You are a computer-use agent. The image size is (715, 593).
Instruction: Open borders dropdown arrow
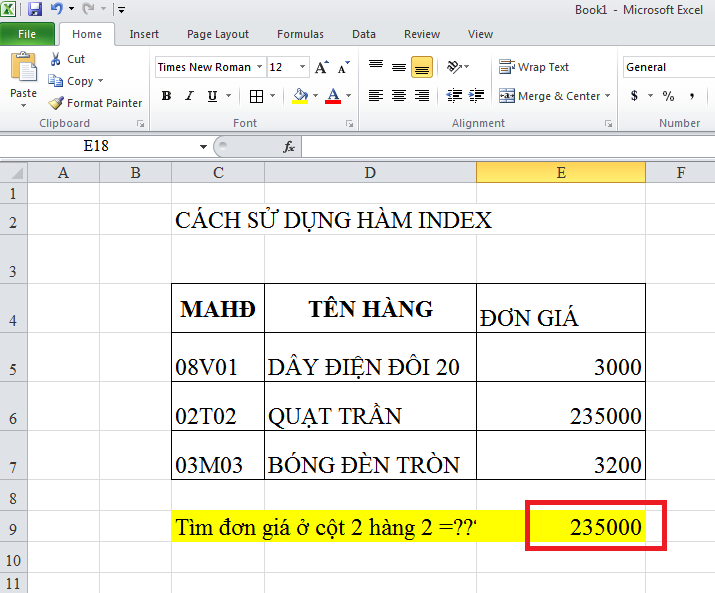272,96
